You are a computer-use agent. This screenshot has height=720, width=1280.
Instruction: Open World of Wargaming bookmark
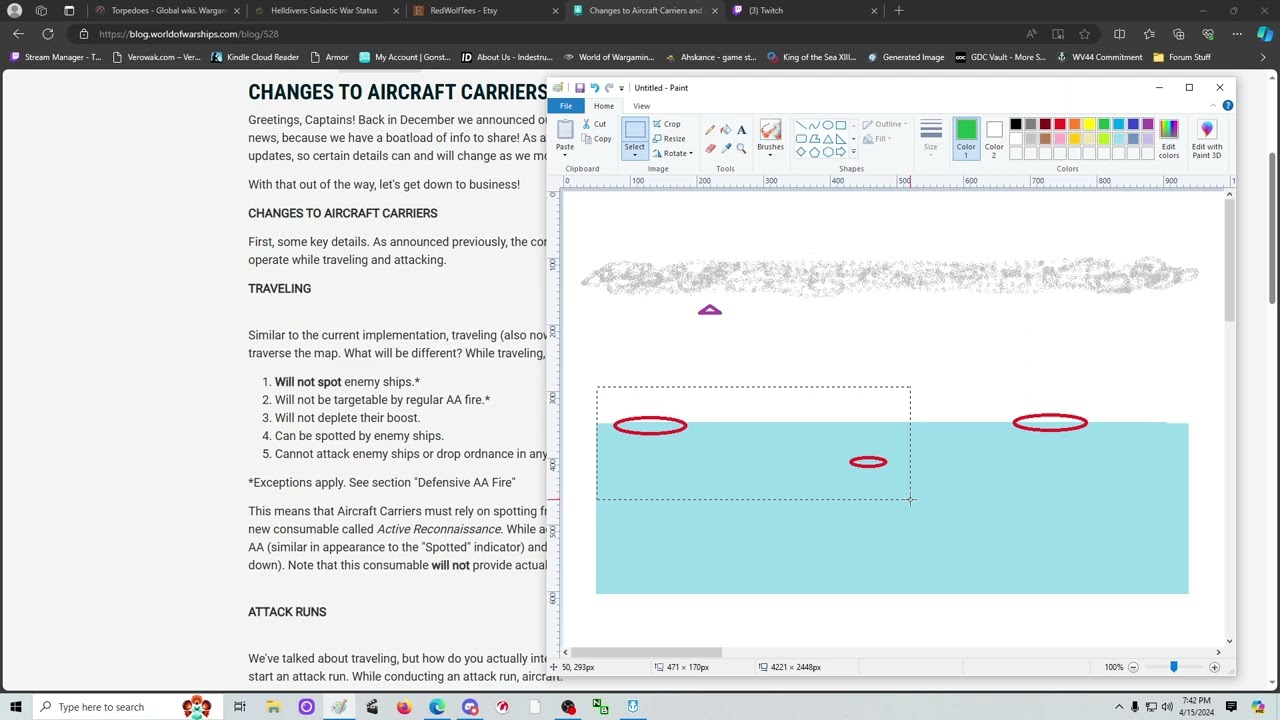[609, 57]
